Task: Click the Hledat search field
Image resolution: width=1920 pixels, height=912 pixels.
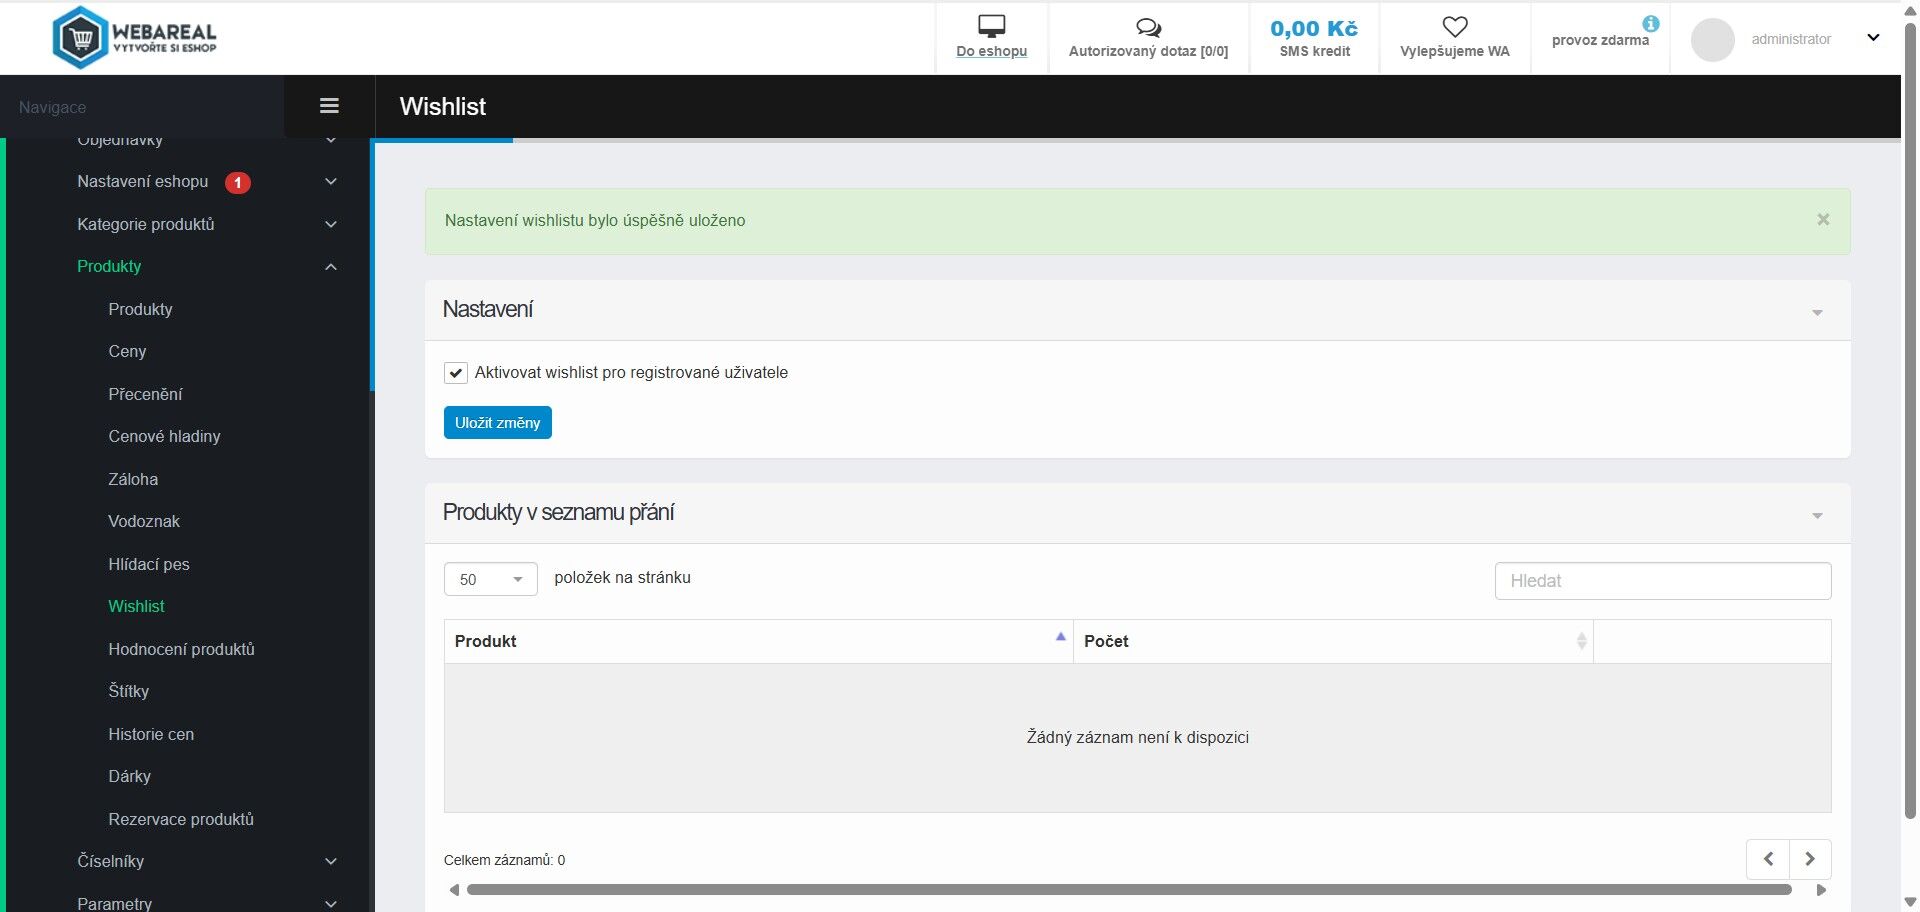Action: coord(1663,581)
